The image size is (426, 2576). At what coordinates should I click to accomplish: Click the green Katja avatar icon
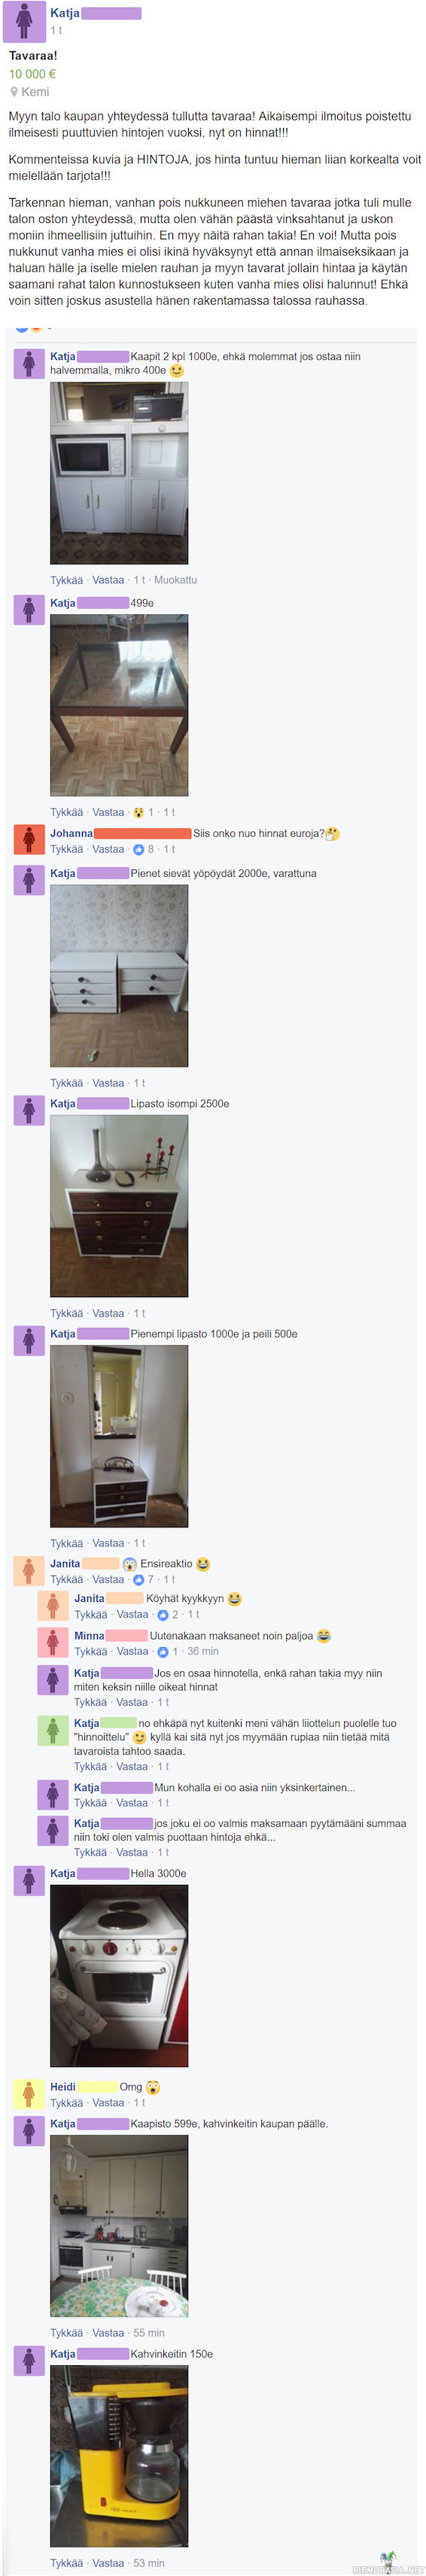coord(52,1730)
